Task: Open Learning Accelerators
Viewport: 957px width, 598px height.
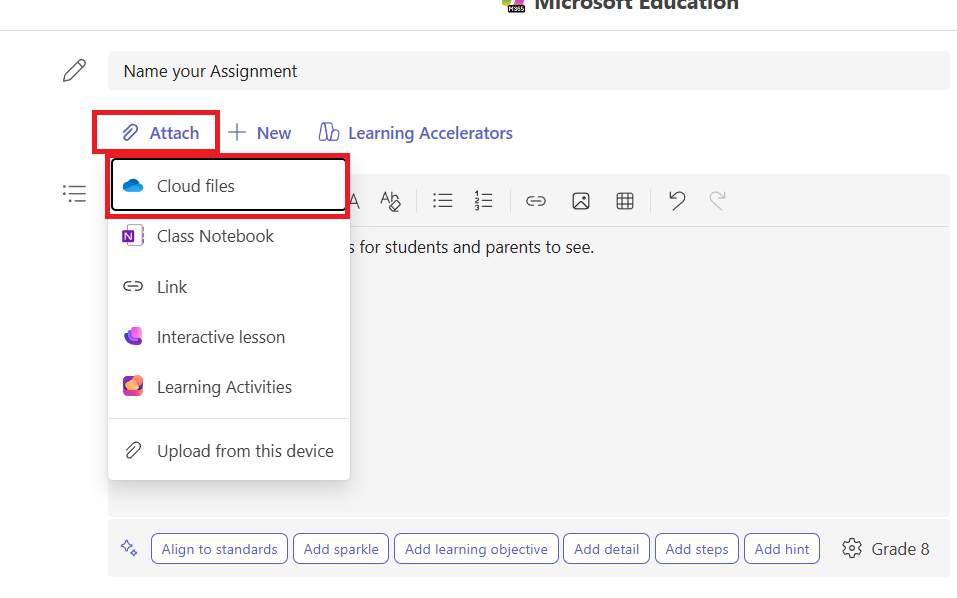Action: (416, 133)
